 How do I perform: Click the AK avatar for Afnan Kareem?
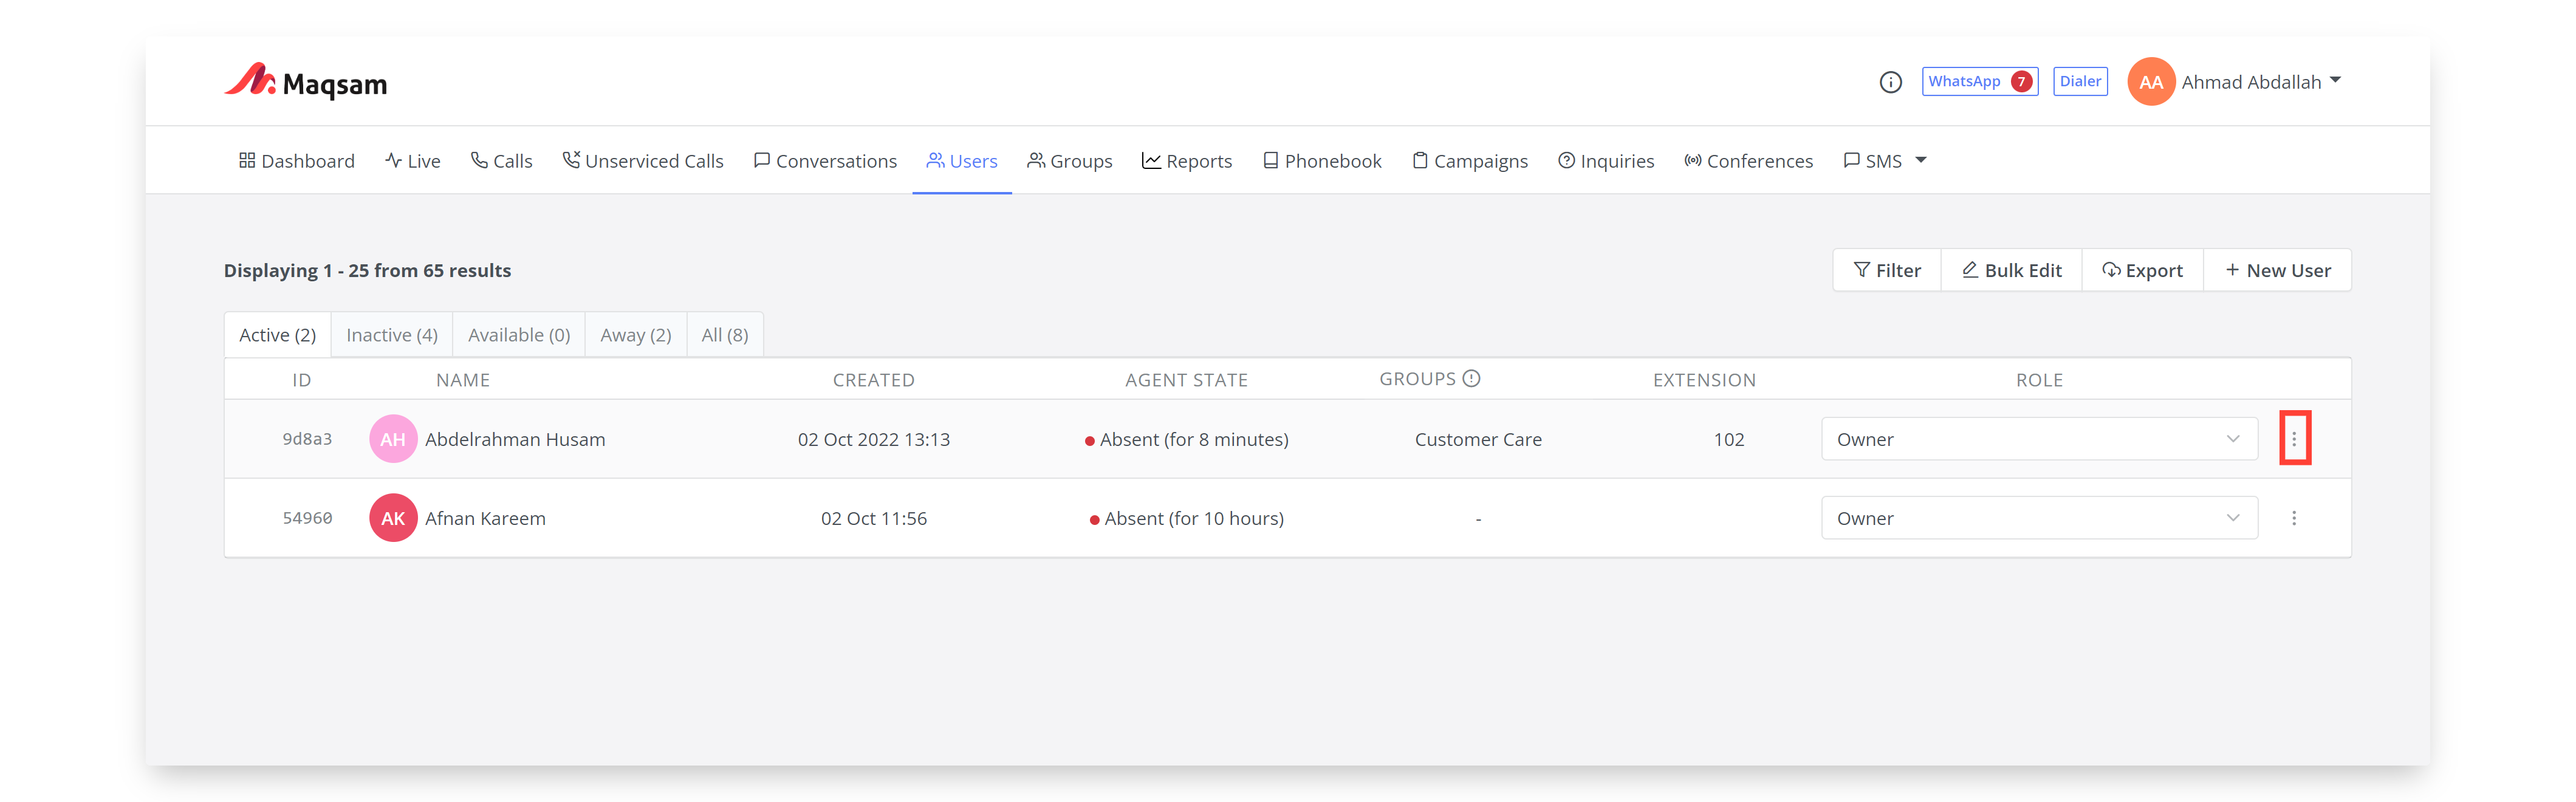point(393,518)
